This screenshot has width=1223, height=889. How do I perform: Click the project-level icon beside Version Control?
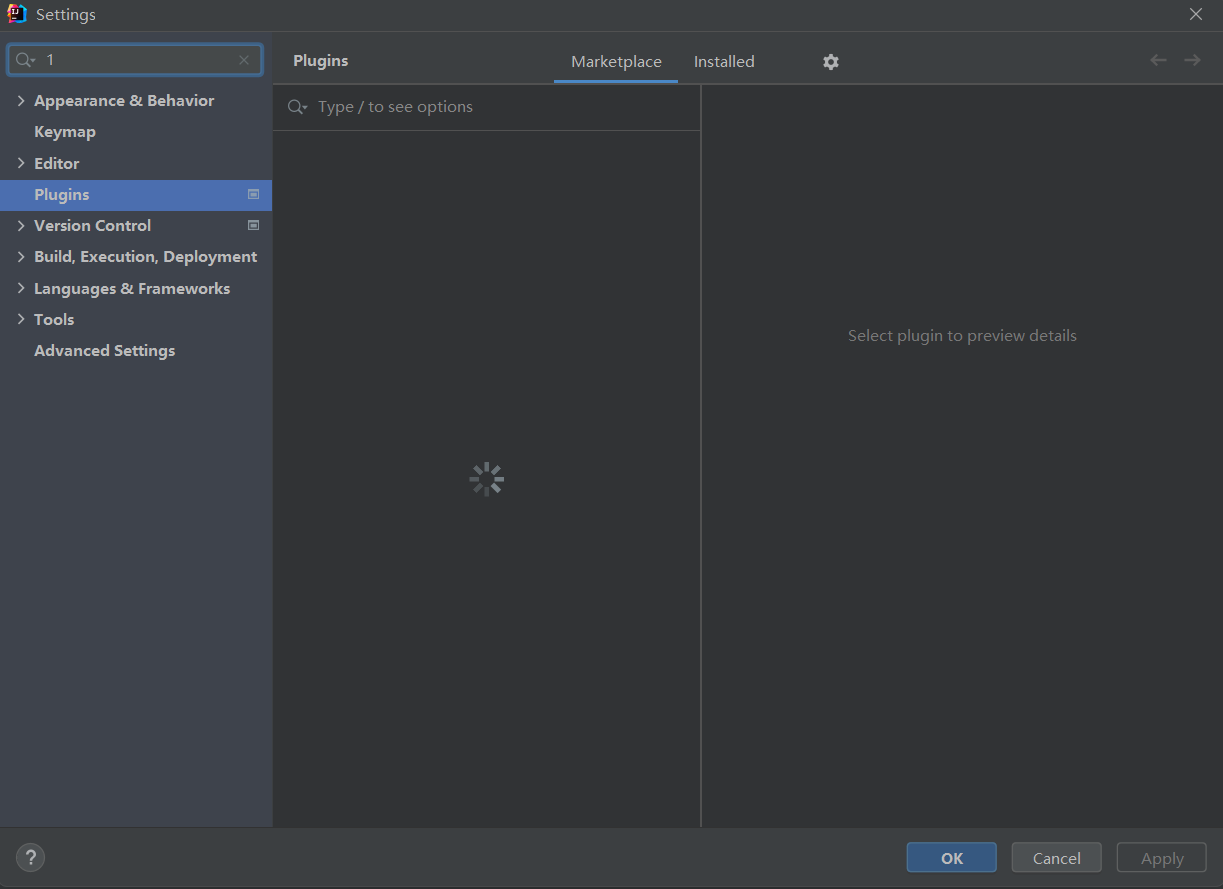point(253,225)
